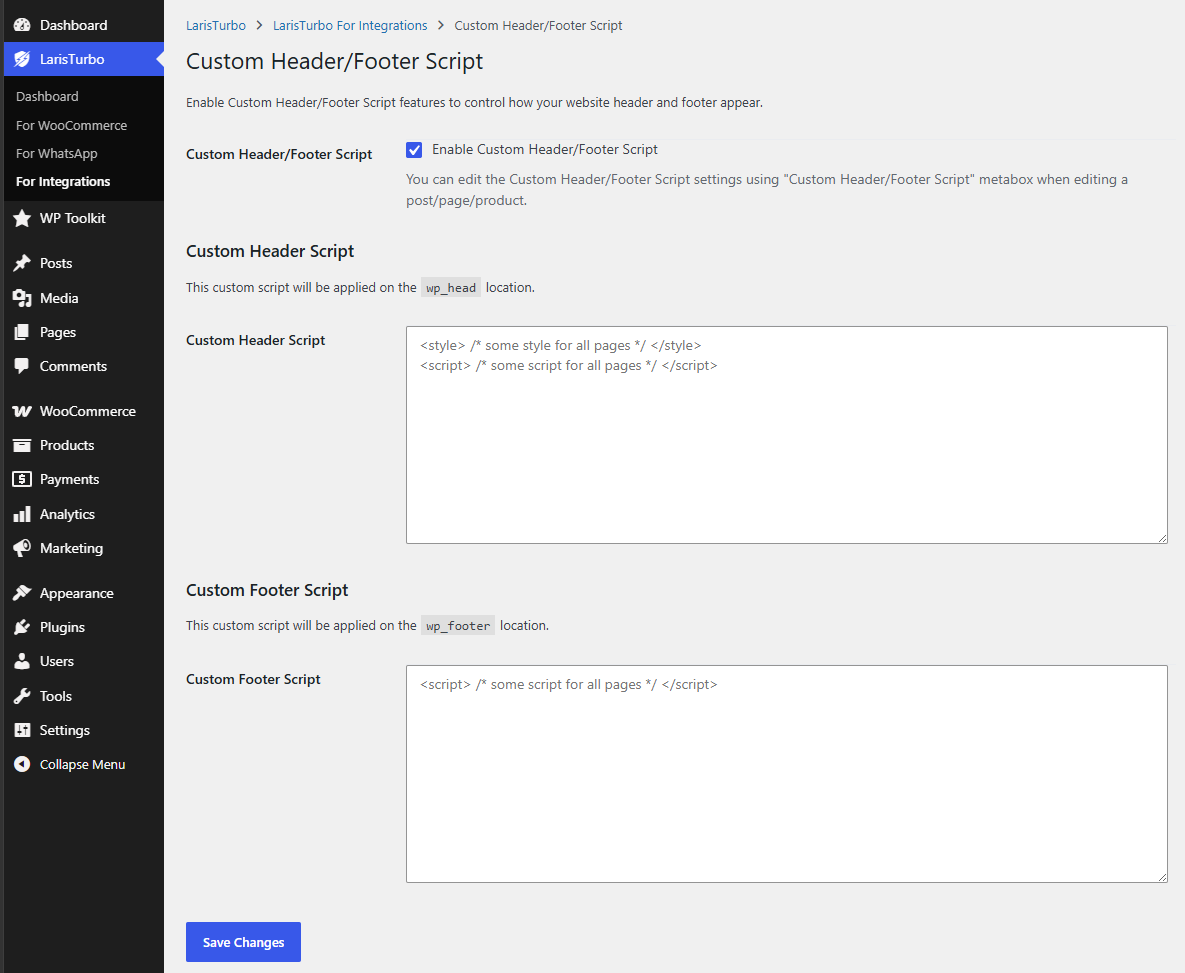Viewport: 1185px width, 973px height.
Task: Open the WP Toolkit menu label
Action: pyautogui.click(x=73, y=218)
